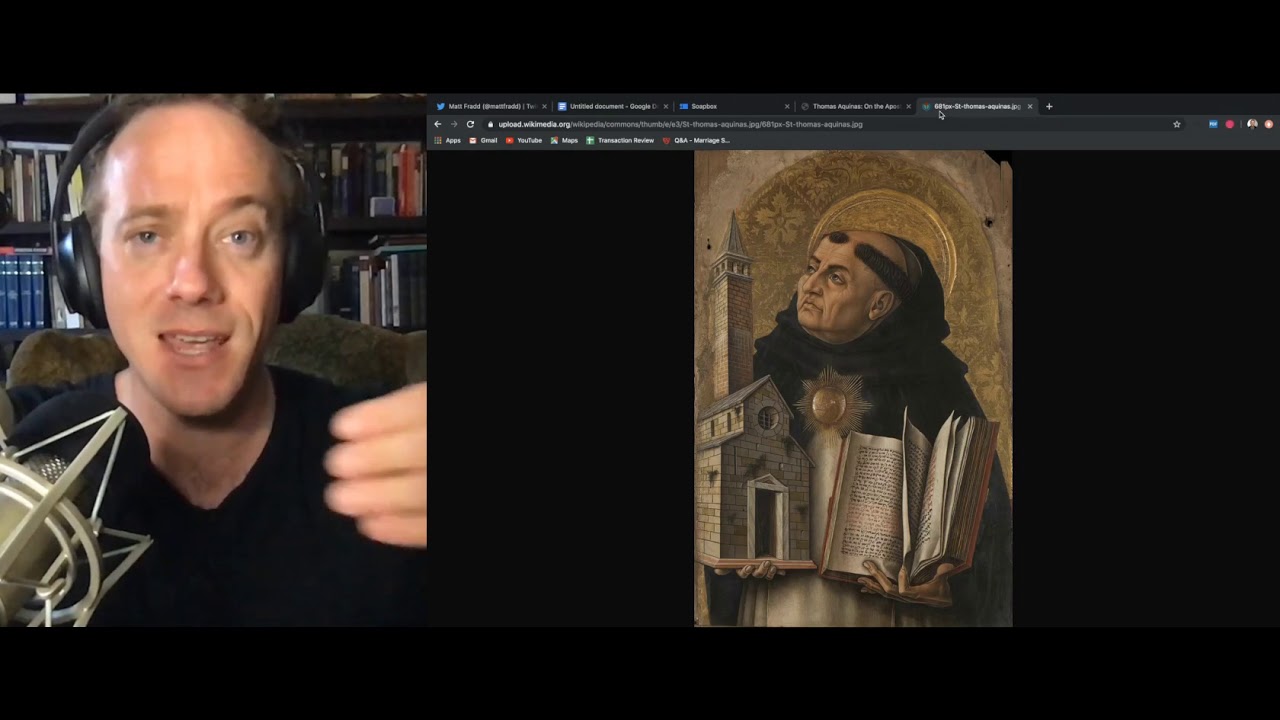Screen dimensions: 1280x720
Task: Reload the Wikimedia image page
Action: point(470,124)
